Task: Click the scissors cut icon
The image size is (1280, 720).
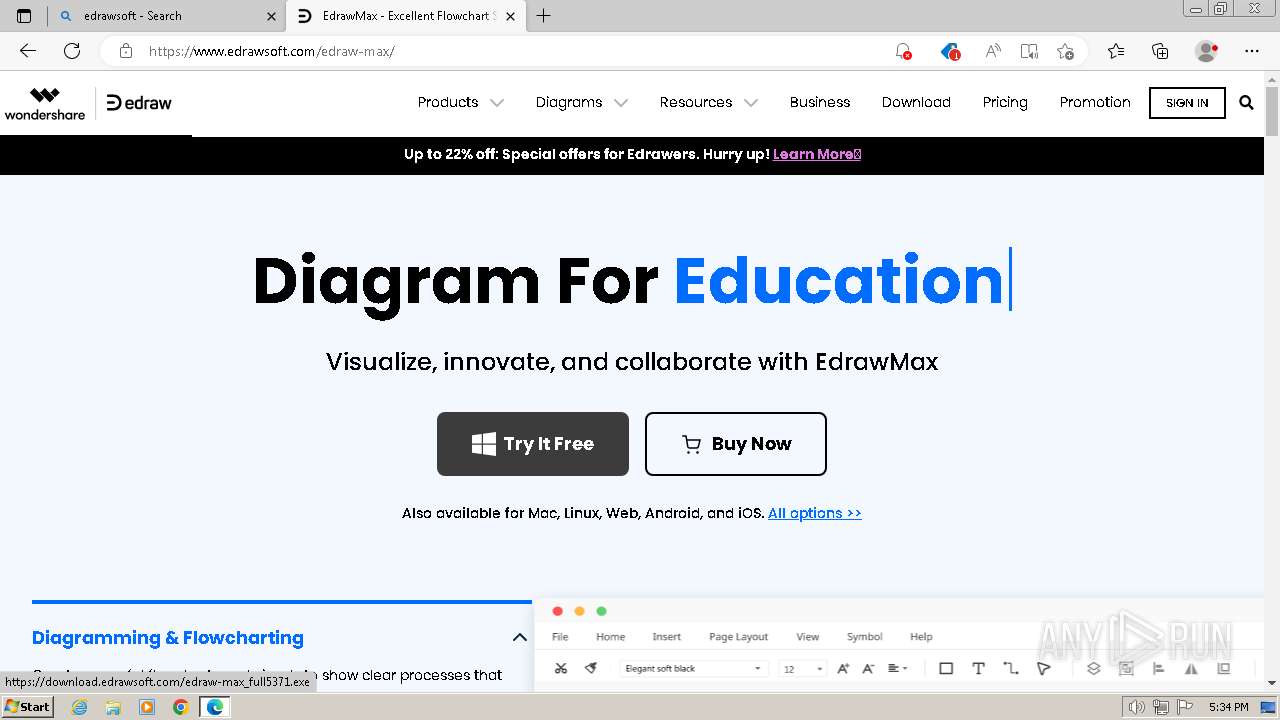Action: (x=561, y=668)
